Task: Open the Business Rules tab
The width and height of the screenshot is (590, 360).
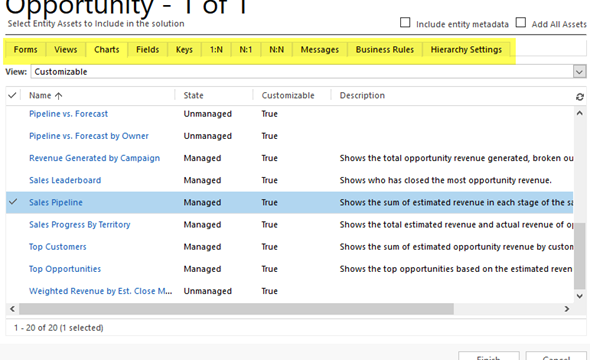Action: (385, 50)
